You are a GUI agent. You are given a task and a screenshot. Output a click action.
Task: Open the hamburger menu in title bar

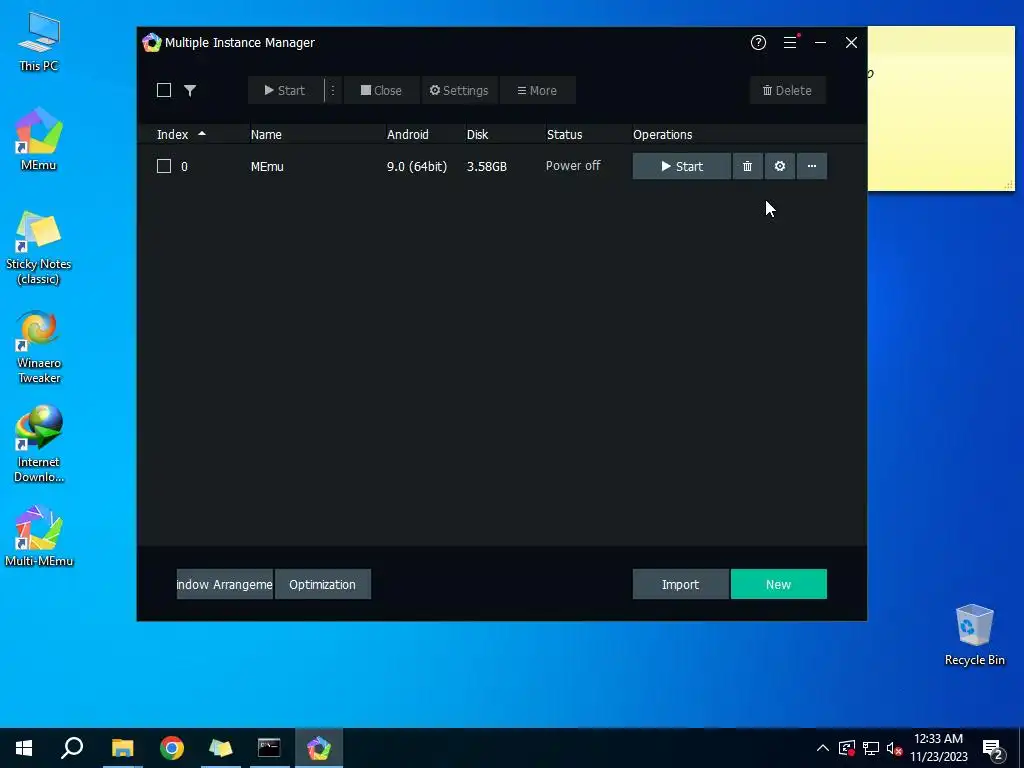click(x=790, y=42)
